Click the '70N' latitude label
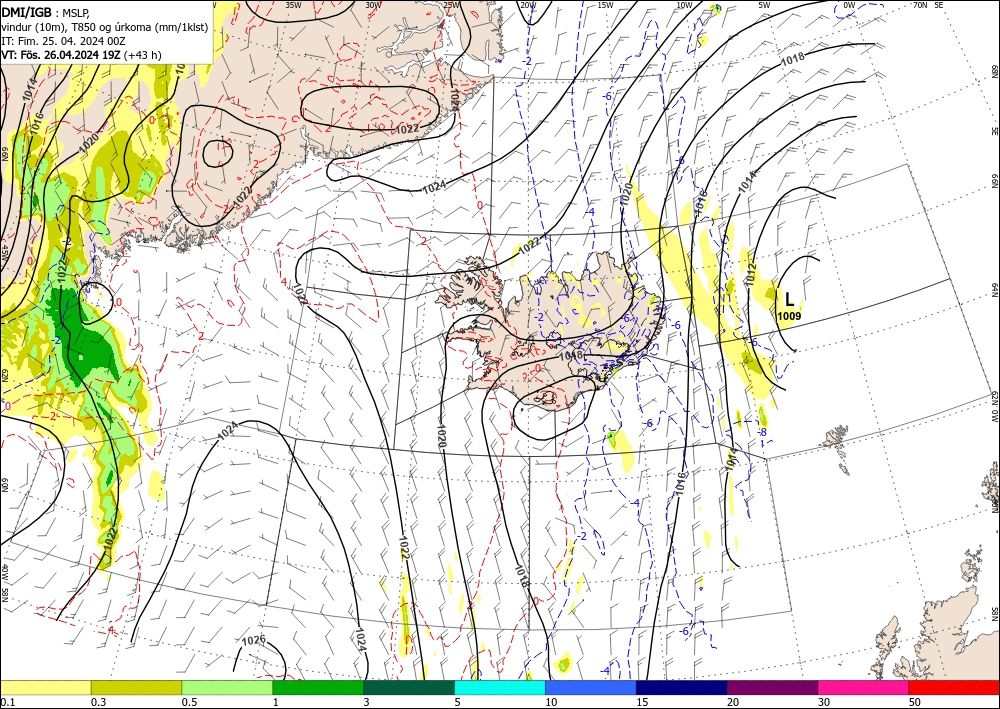 point(920,5)
